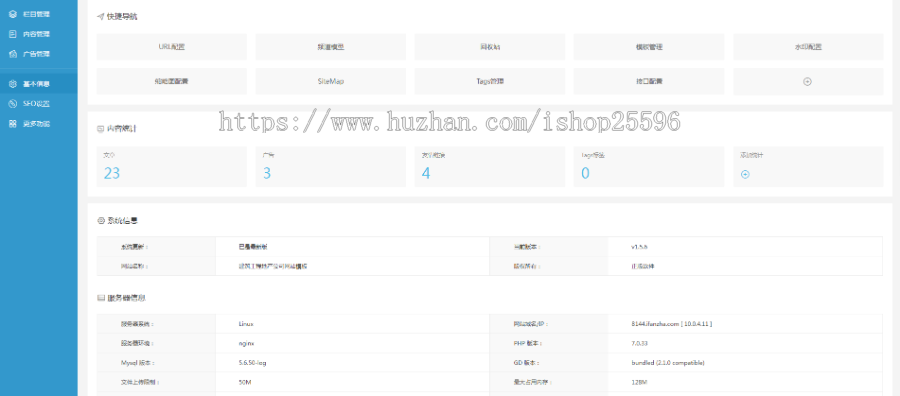Open the URL配置 quick nav tile
Image resolution: width=900 pixels, height=396 pixels.
172,47
